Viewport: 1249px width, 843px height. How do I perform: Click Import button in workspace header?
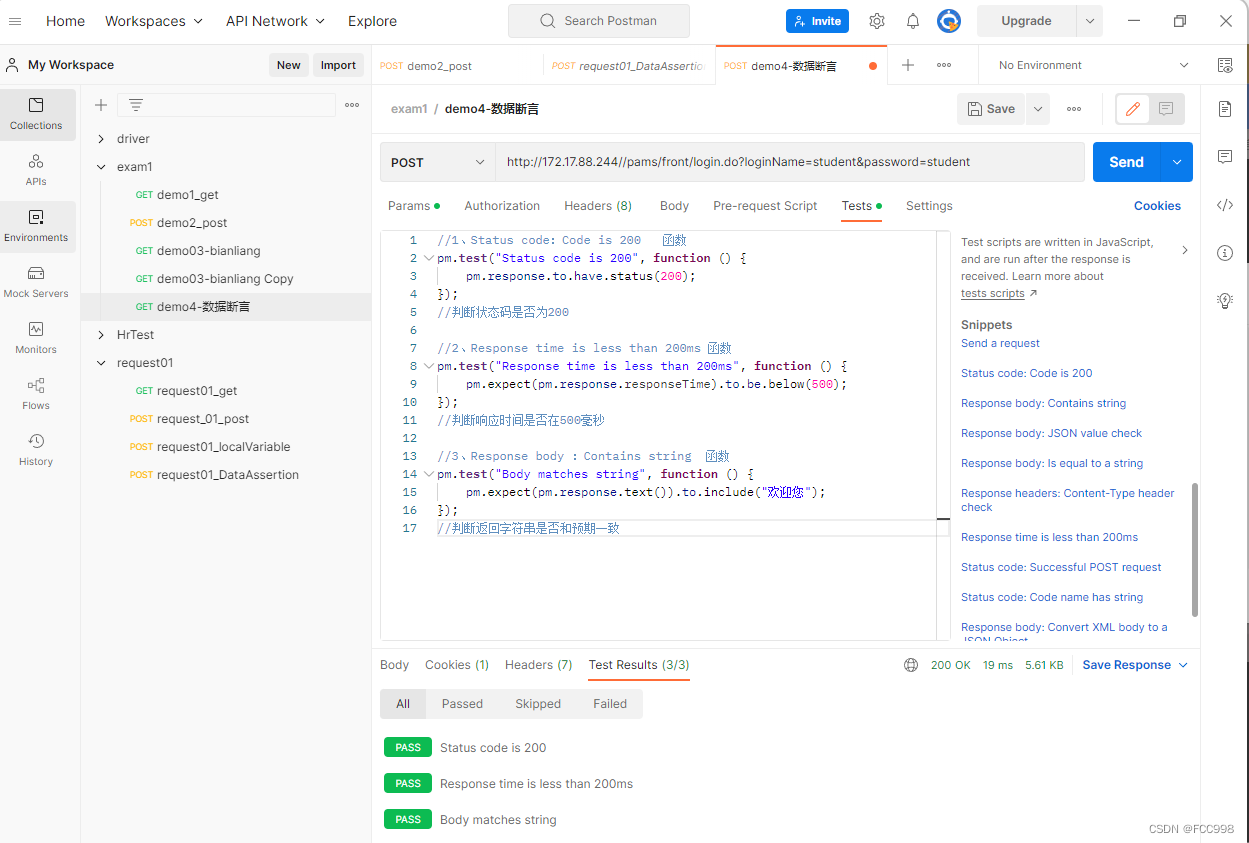click(338, 65)
